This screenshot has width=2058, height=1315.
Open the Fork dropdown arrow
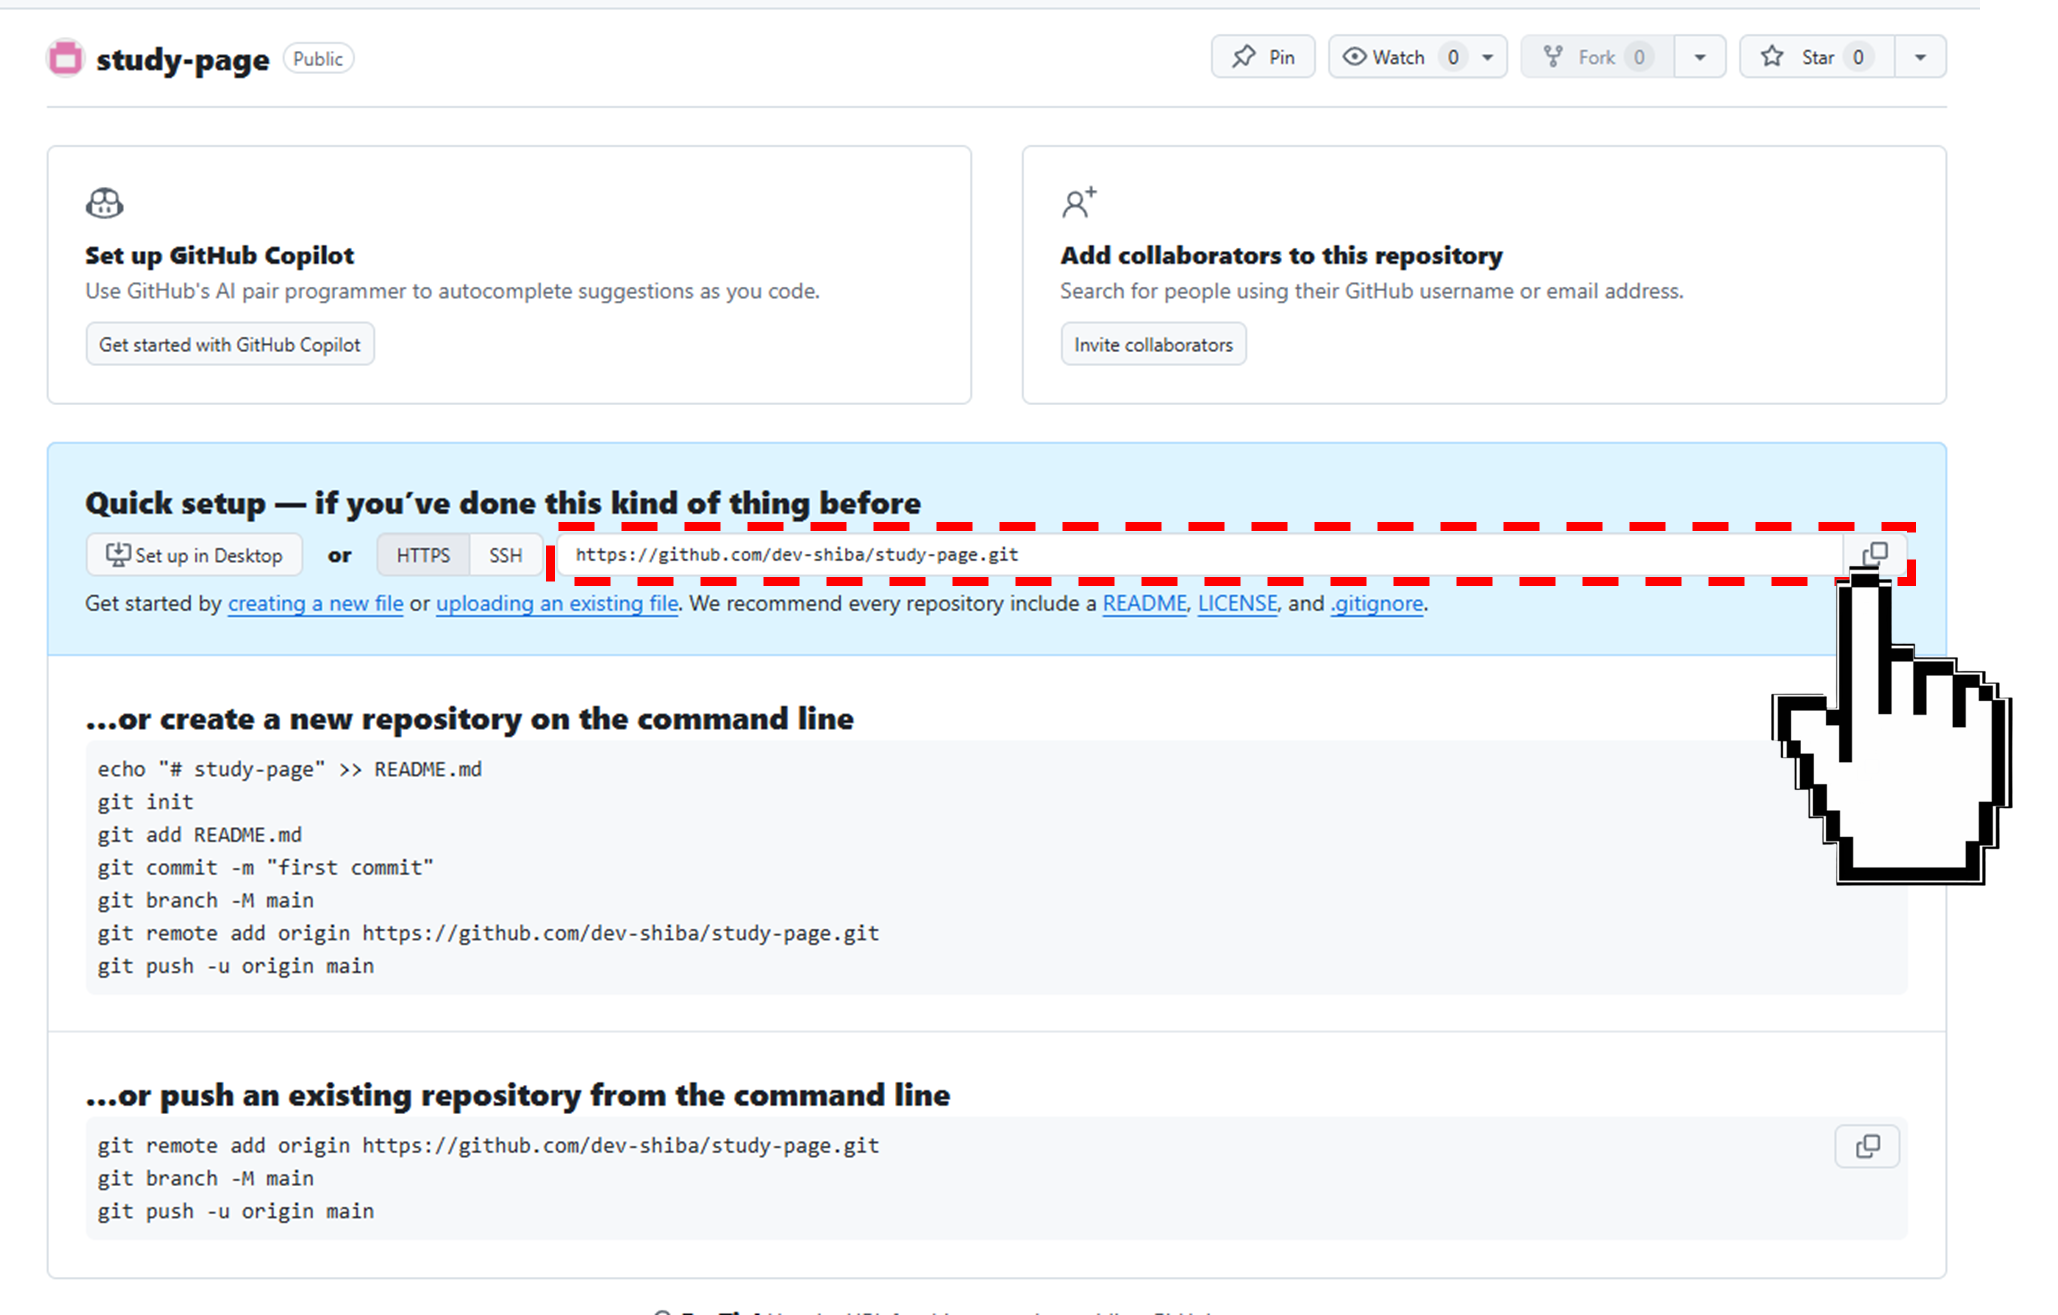pos(1700,57)
